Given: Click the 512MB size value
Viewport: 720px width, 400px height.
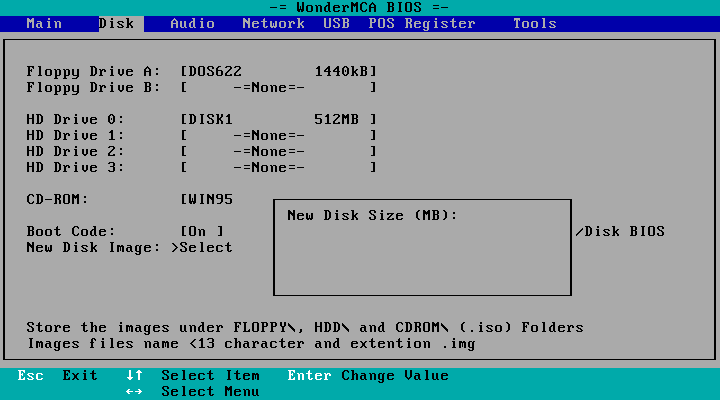Looking at the screenshot, I should click(x=337, y=119).
